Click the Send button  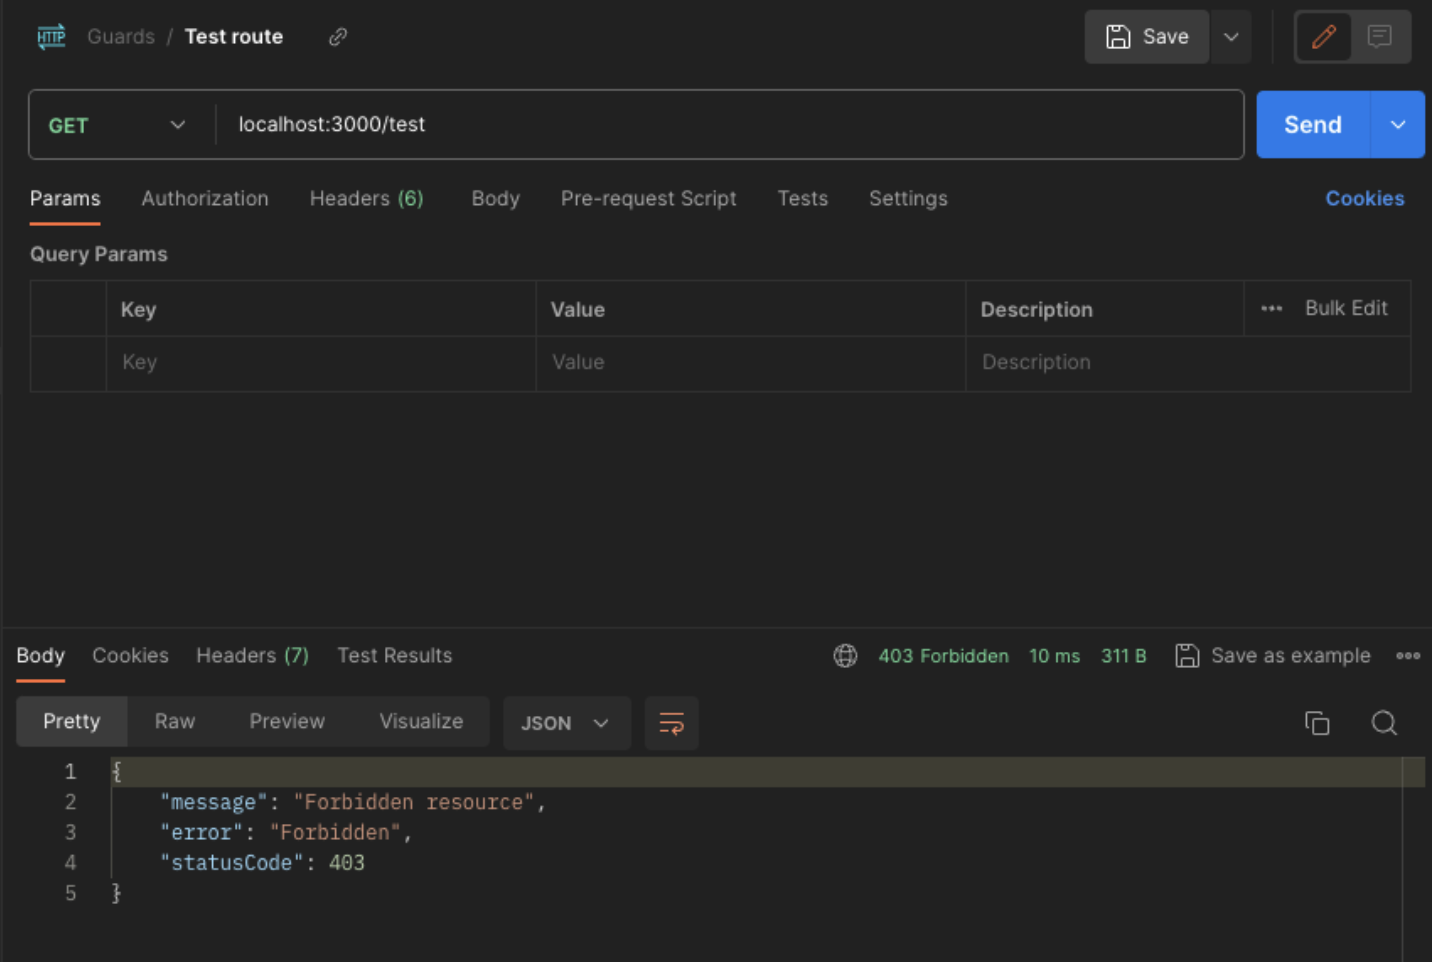click(1312, 124)
